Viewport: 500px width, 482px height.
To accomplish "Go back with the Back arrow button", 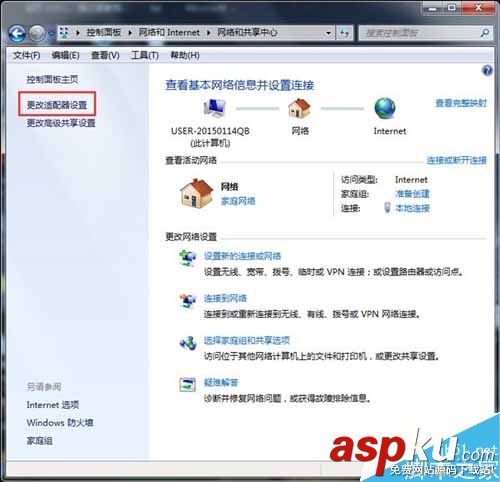I will click(x=17, y=33).
